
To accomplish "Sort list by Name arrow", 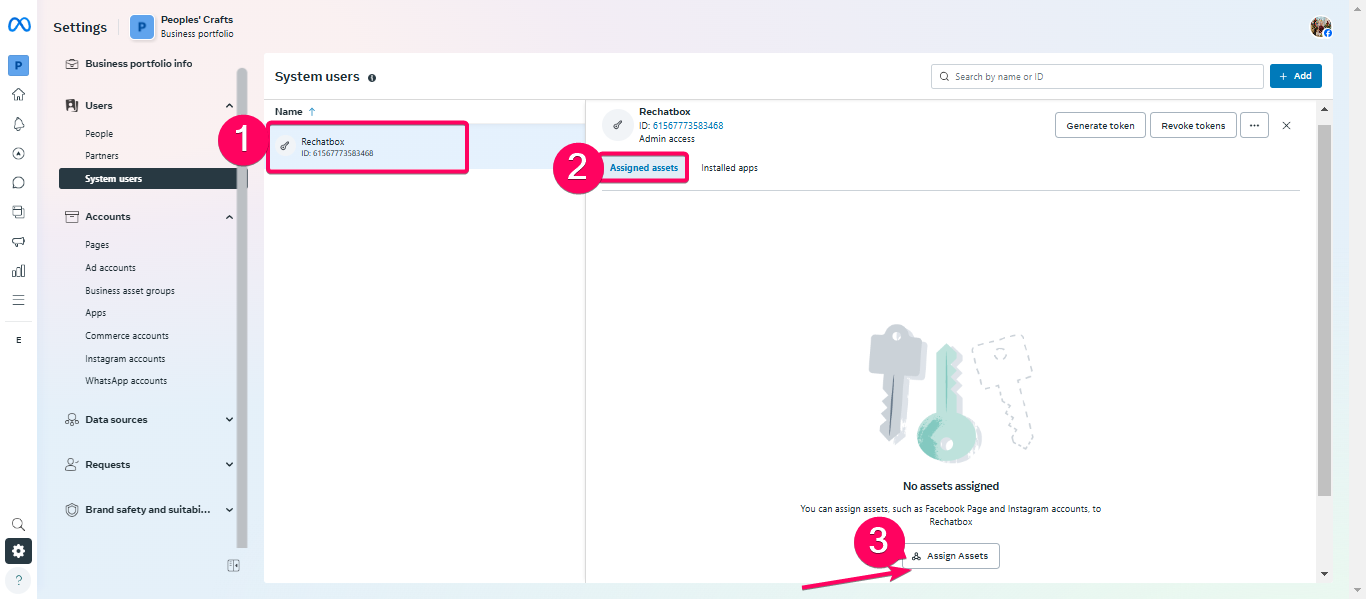I will coord(312,112).
